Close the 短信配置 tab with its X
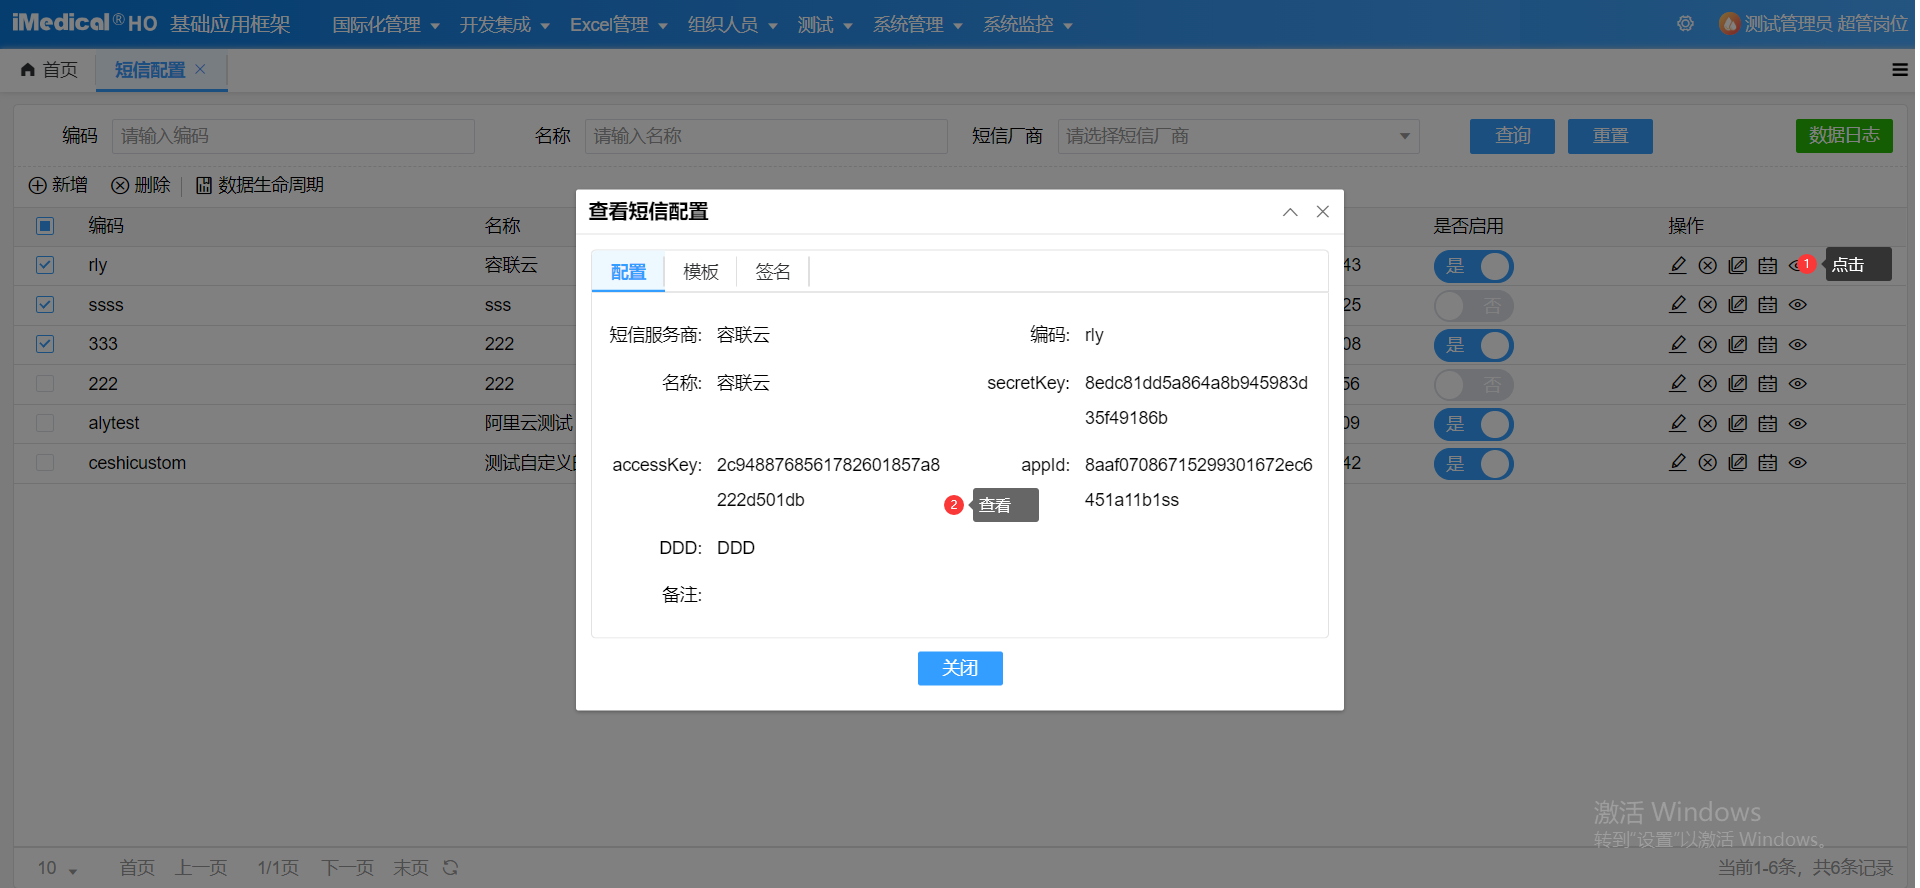Image resolution: width=1920 pixels, height=888 pixels. [x=200, y=69]
